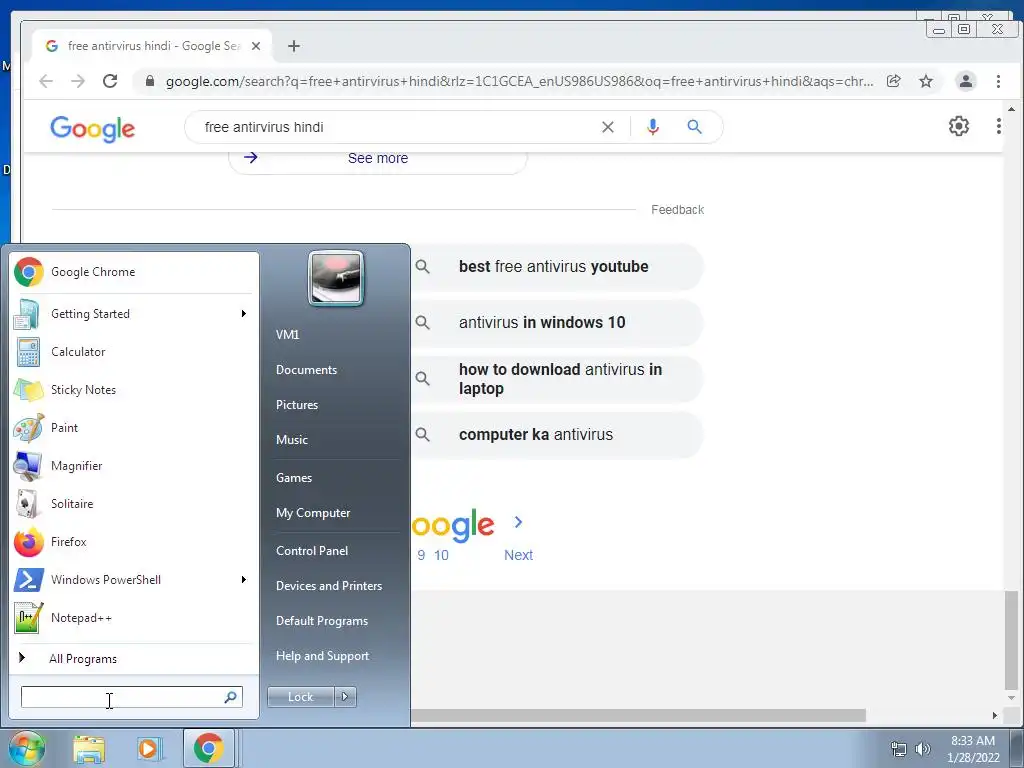Clear the Google search box with X

click(x=608, y=127)
